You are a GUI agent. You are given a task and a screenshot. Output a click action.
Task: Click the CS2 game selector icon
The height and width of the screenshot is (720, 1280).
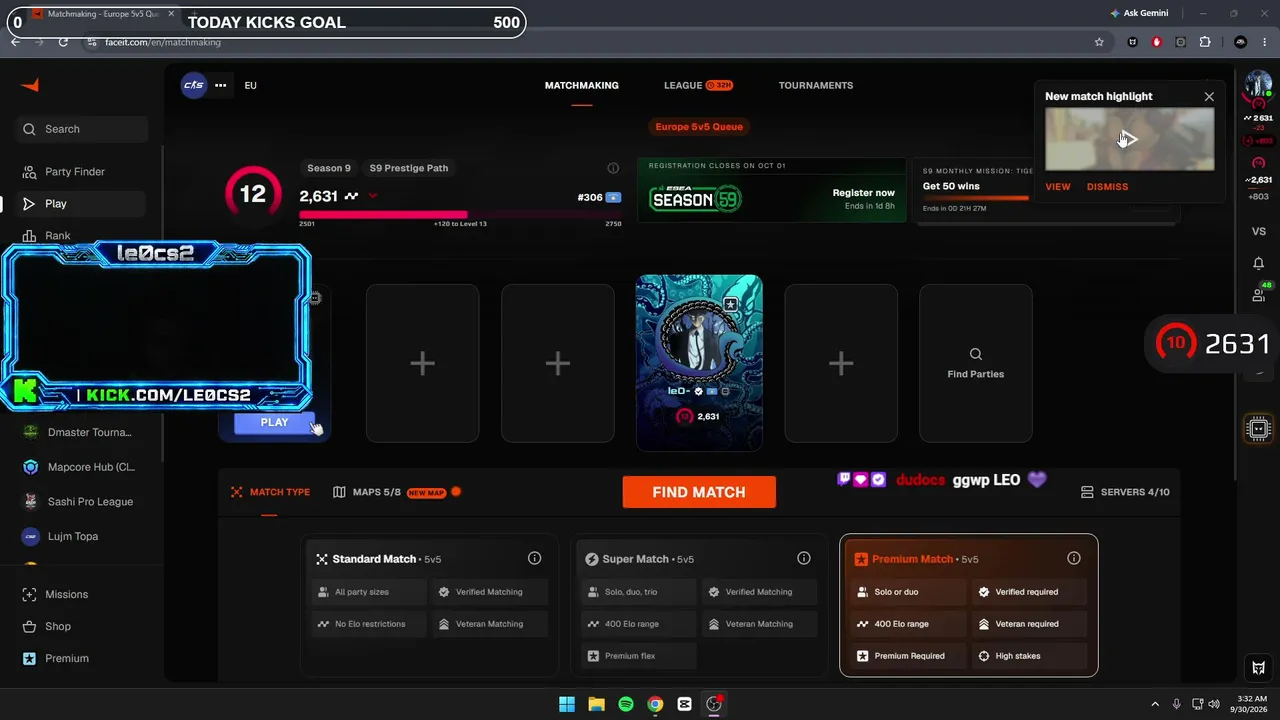click(x=193, y=85)
